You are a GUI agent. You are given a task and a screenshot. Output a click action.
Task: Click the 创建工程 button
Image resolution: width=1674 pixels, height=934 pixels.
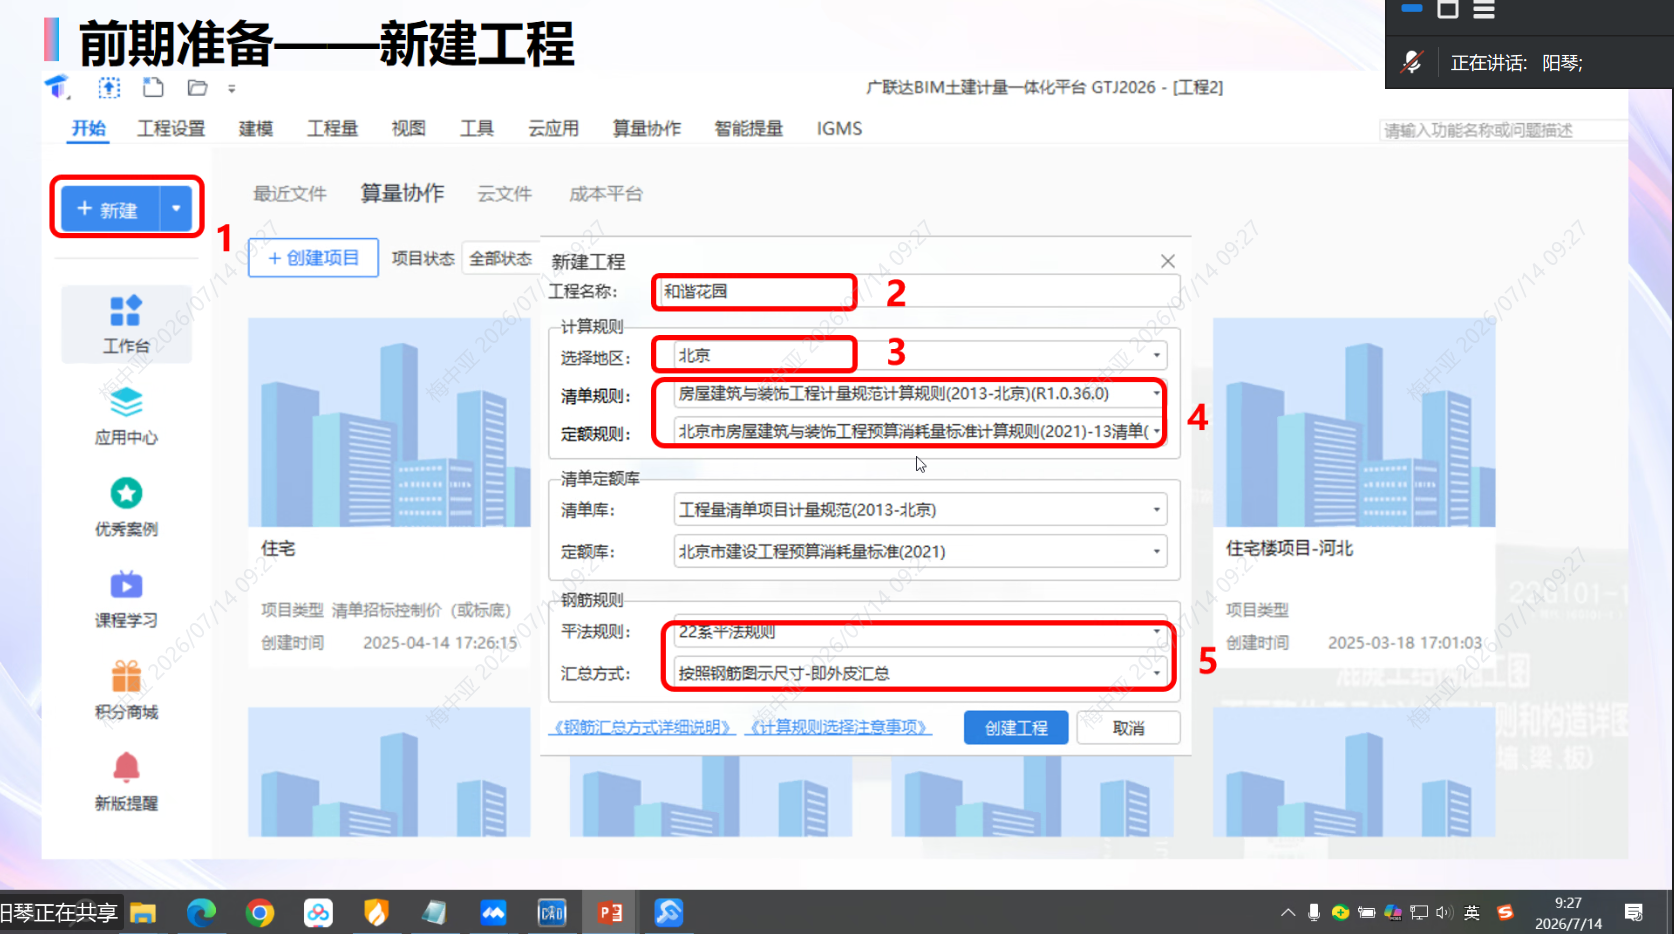pyautogui.click(x=1016, y=728)
